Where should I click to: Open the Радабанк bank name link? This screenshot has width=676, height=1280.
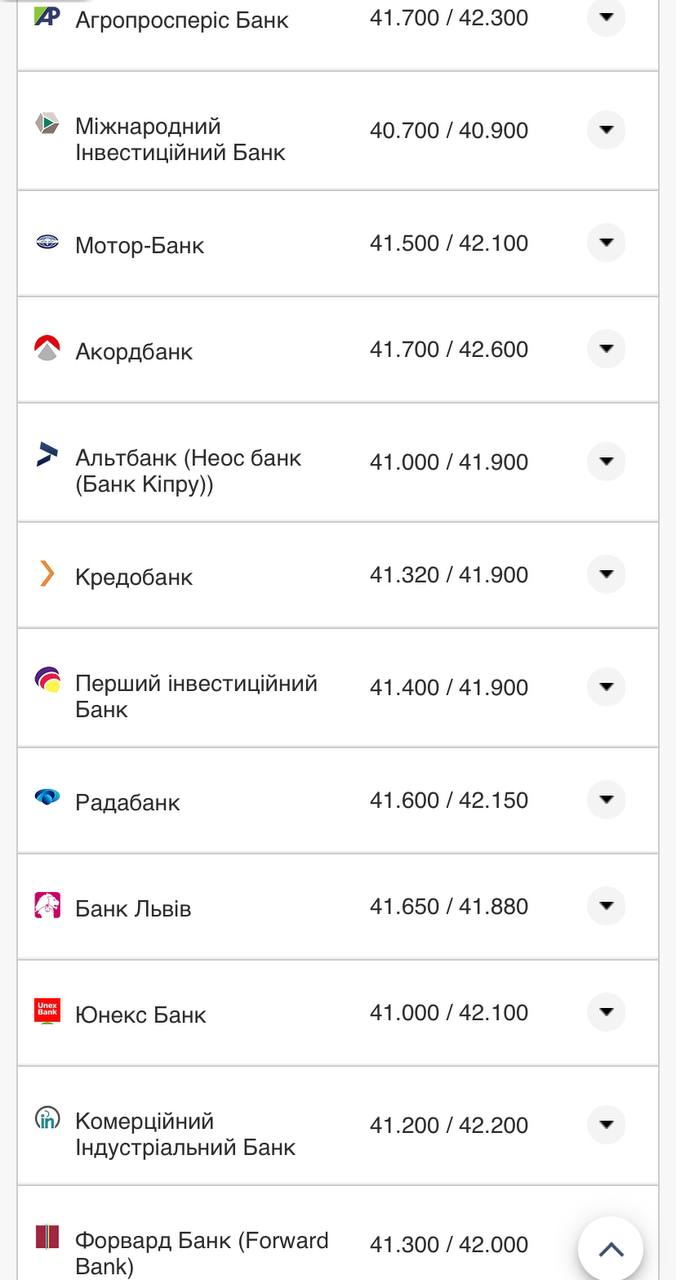(127, 802)
